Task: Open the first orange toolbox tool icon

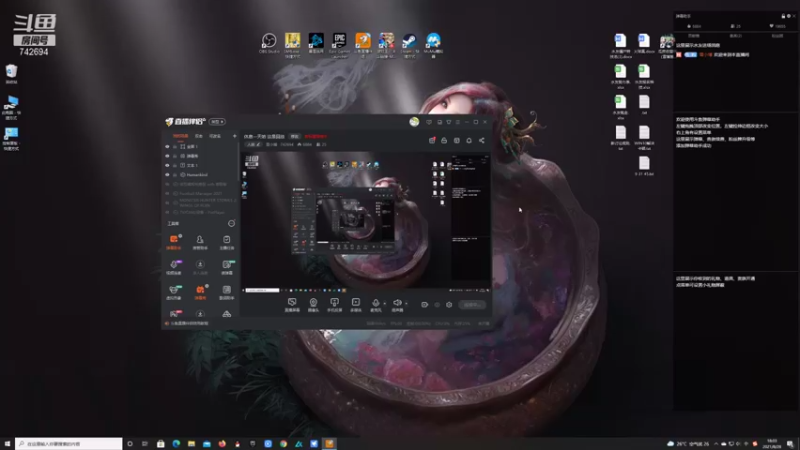Action: [x=173, y=241]
